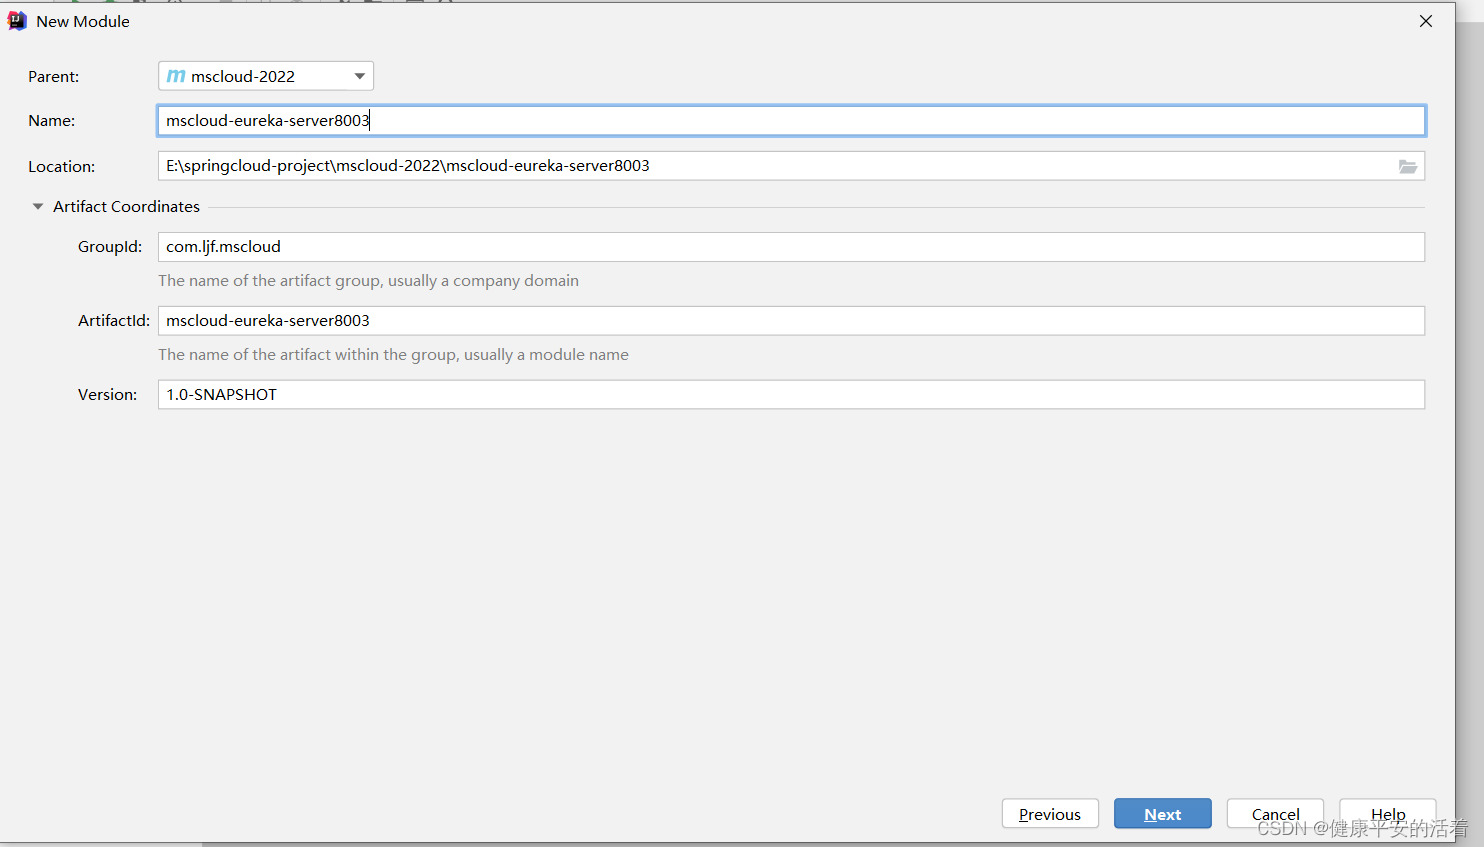Open the Parent combo box showing mscloud-2022

click(265, 75)
